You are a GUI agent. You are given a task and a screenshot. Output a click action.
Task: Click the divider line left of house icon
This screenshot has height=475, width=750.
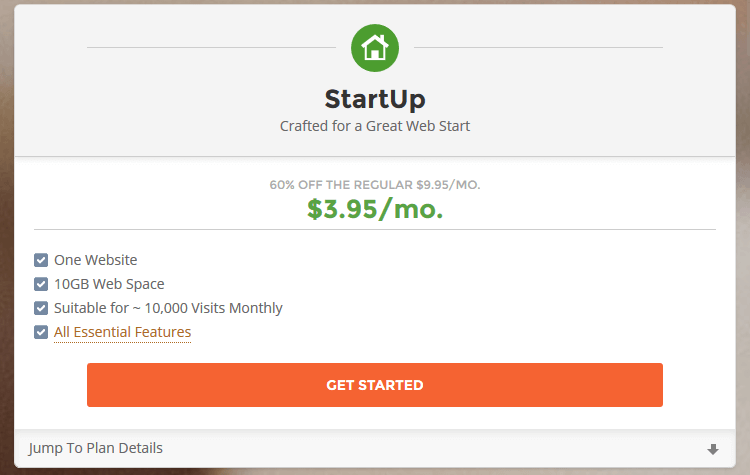coord(211,47)
